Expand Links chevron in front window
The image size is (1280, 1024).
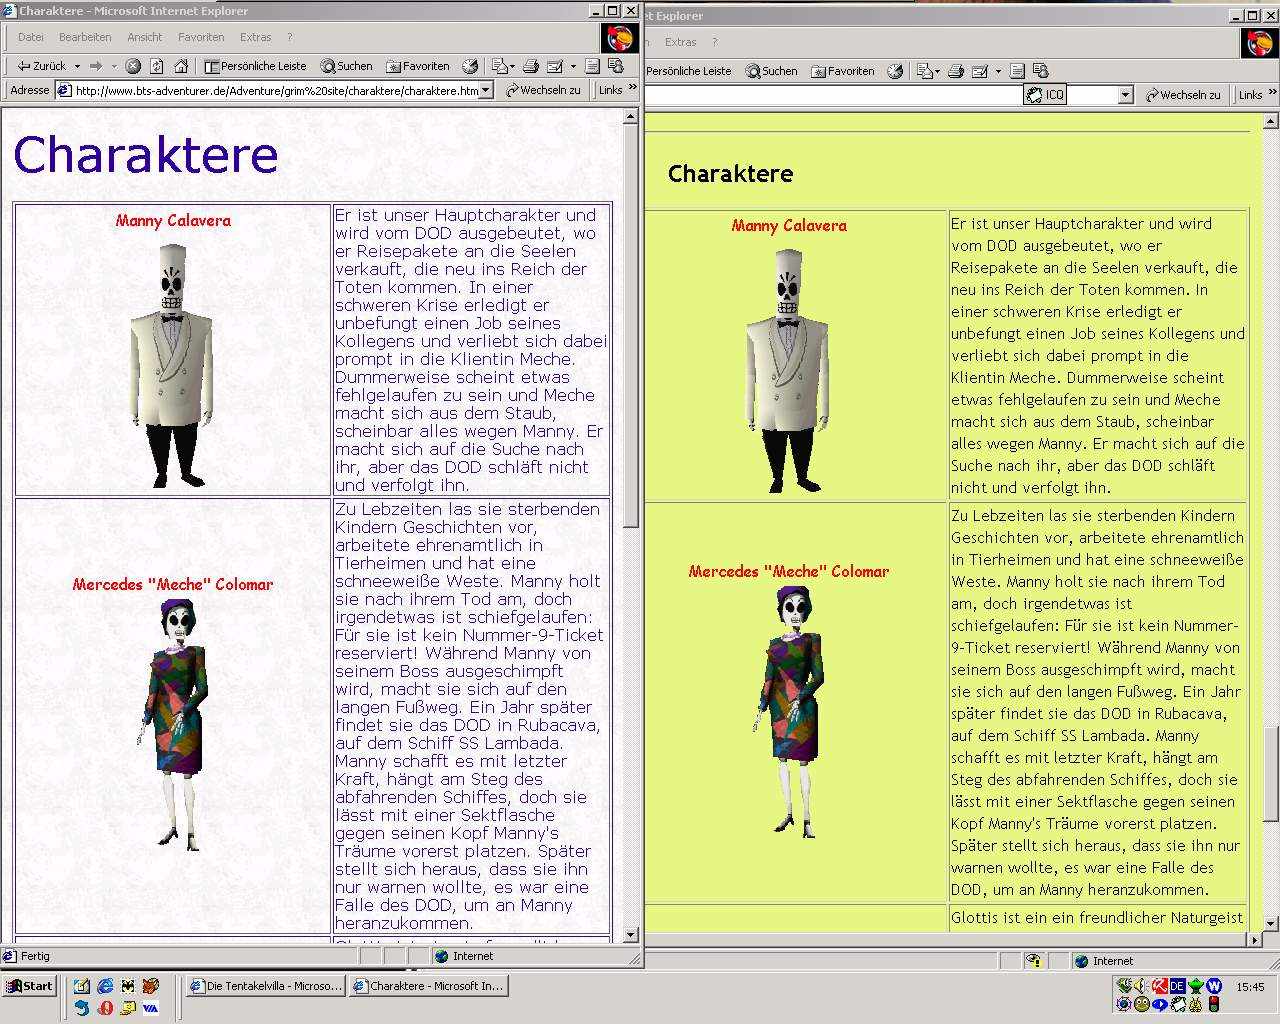(632, 88)
